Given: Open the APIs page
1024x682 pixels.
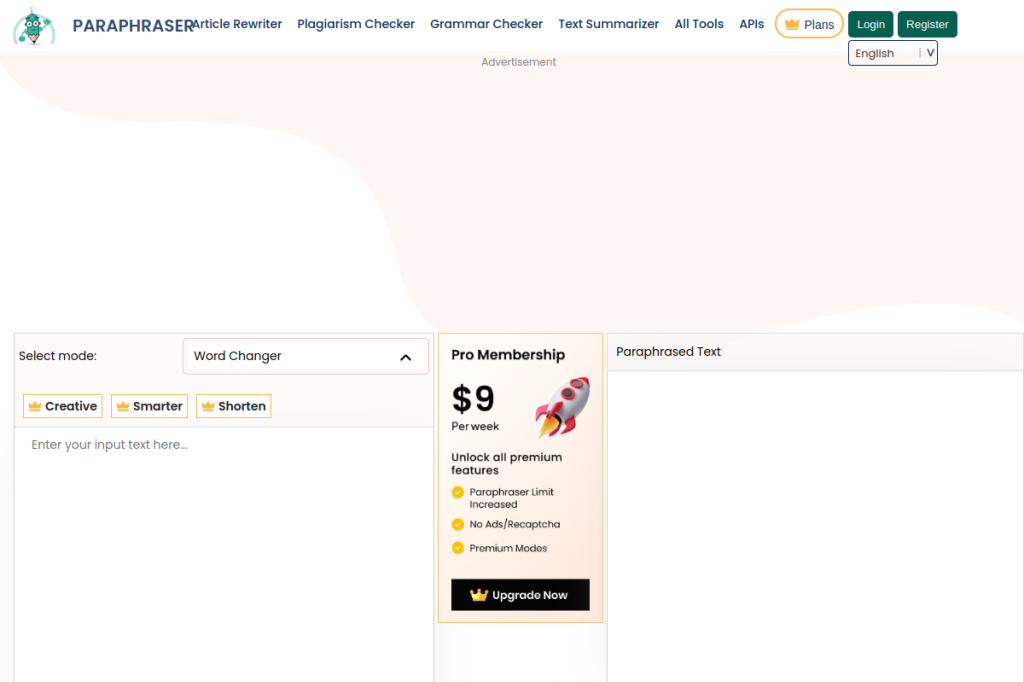Looking at the screenshot, I should coord(751,24).
